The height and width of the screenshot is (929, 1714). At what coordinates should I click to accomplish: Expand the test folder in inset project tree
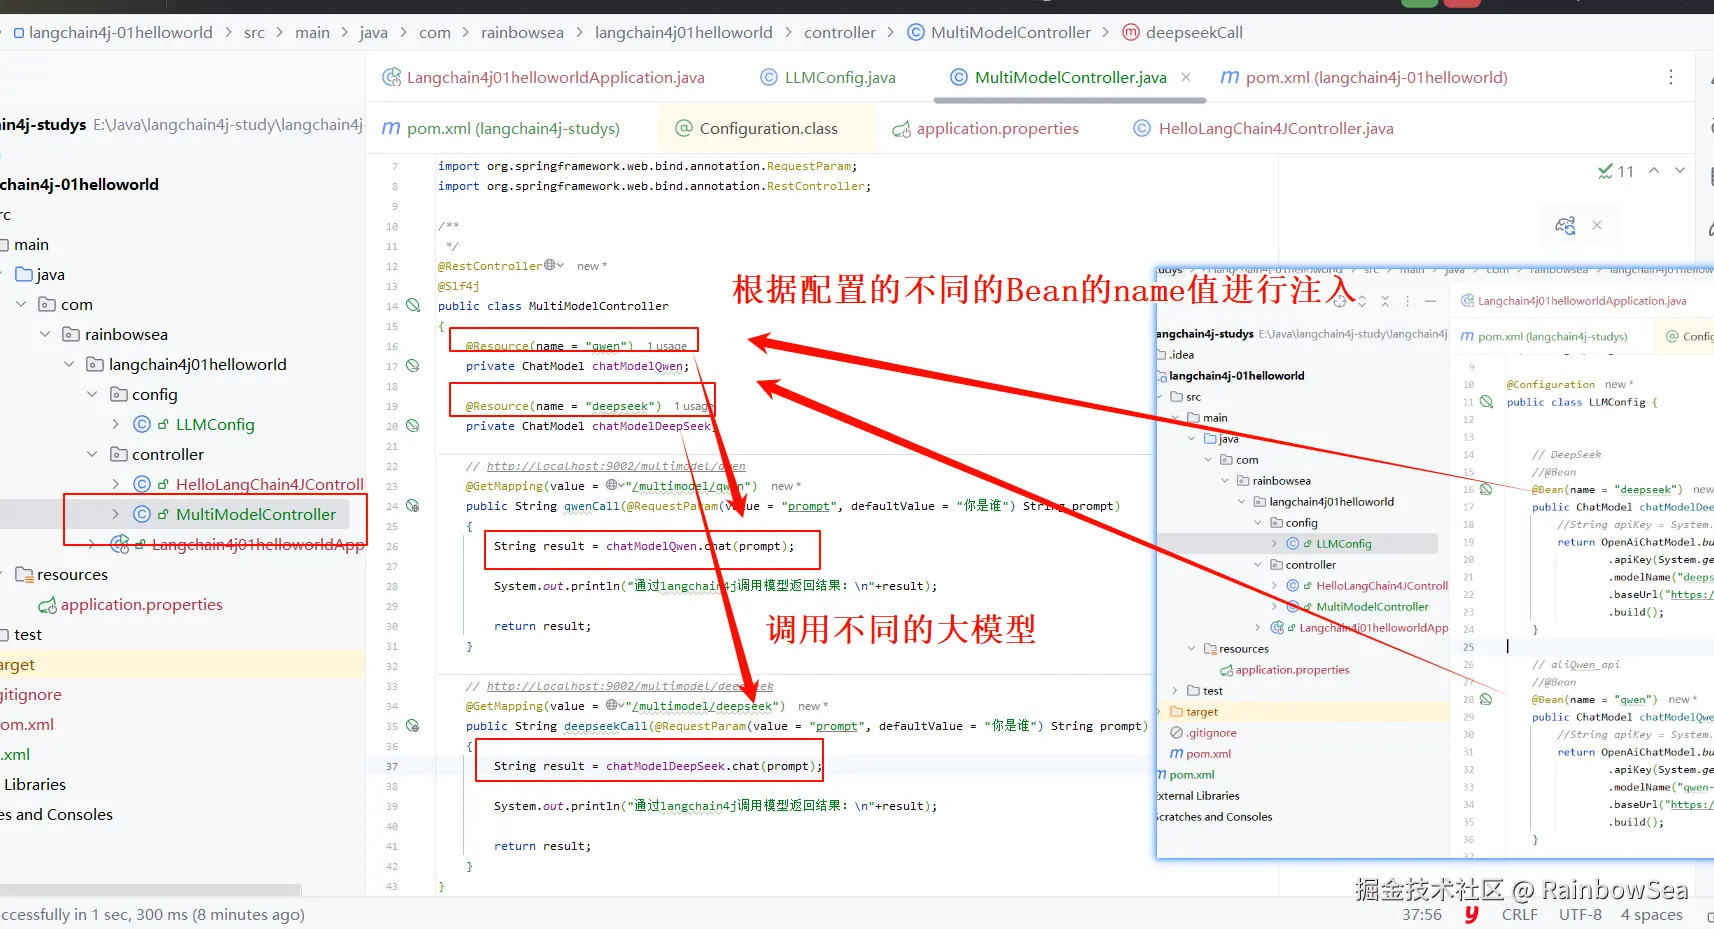coord(1175,690)
